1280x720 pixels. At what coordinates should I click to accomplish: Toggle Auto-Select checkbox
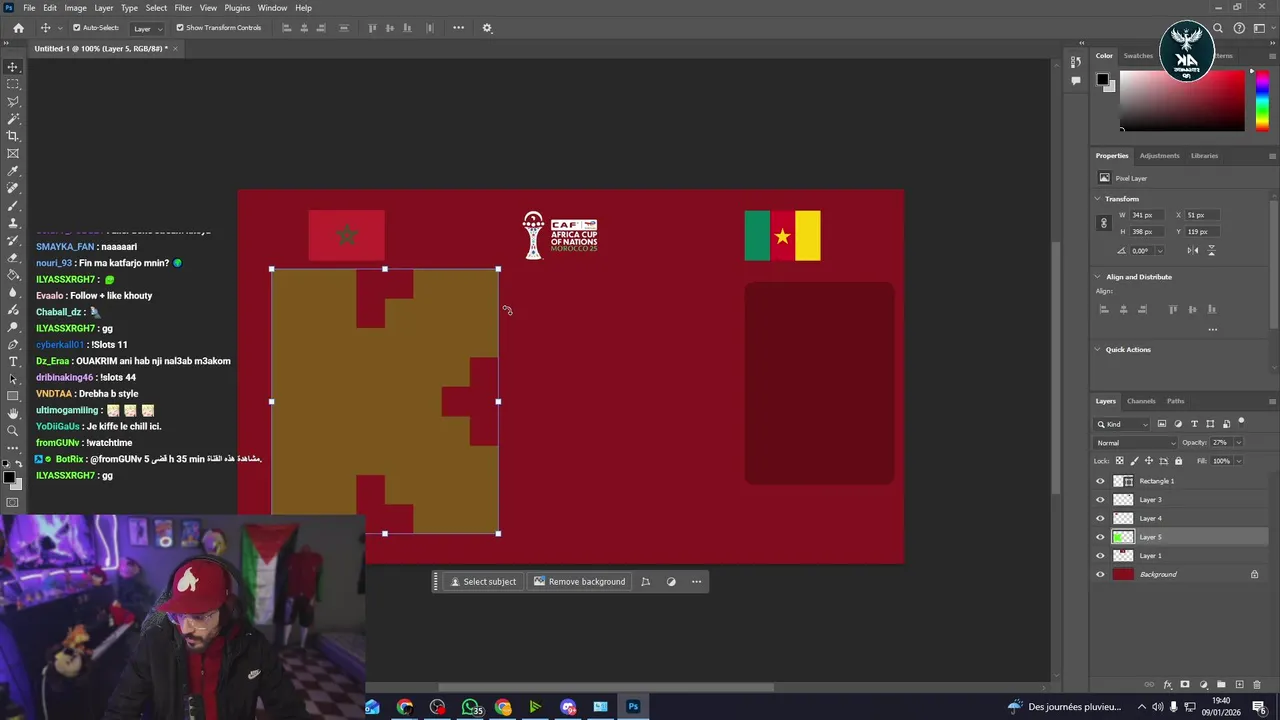pos(77,28)
